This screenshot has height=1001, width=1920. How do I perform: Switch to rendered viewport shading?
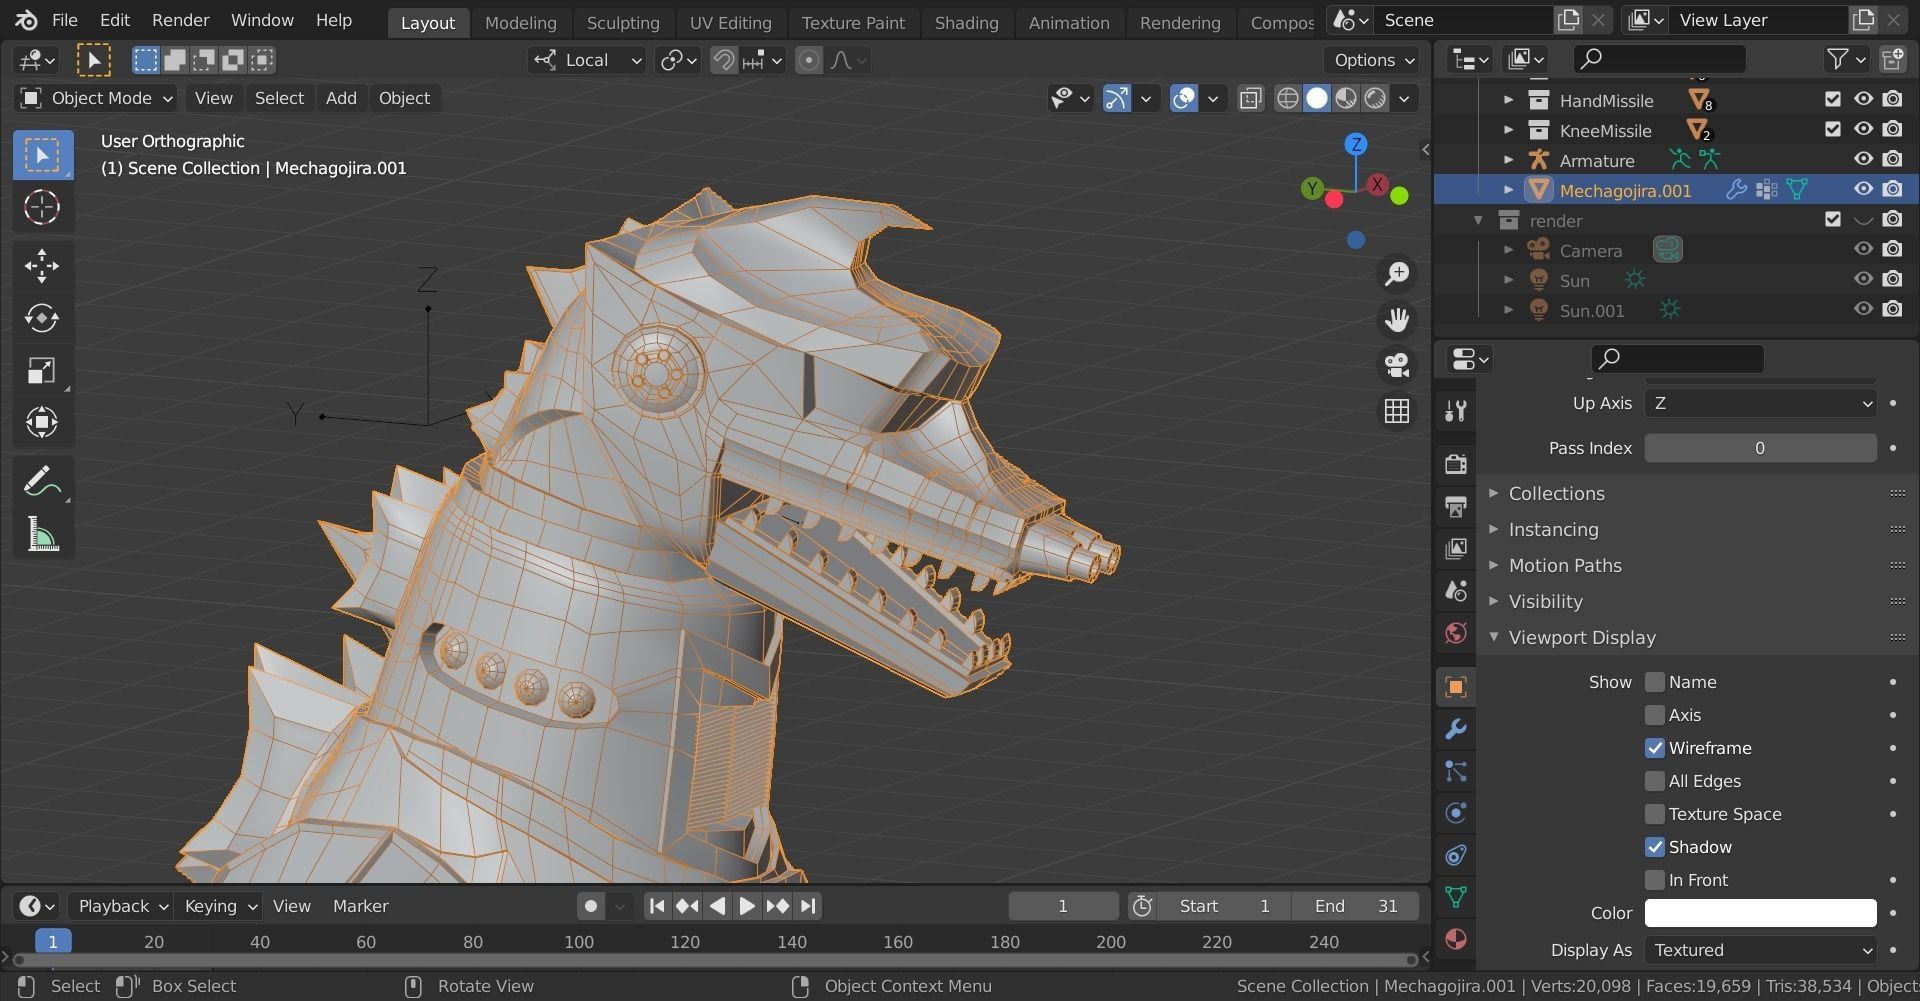(1376, 98)
